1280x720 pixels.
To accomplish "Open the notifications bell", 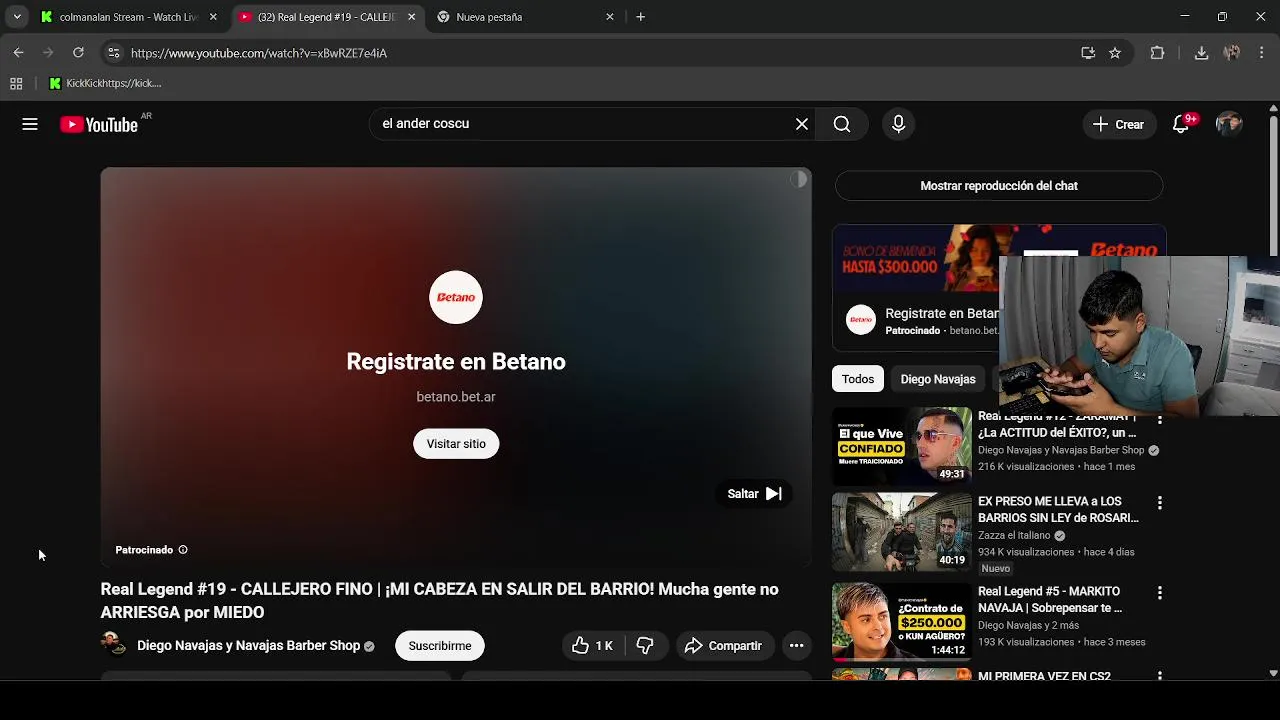I will point(1181,124).
